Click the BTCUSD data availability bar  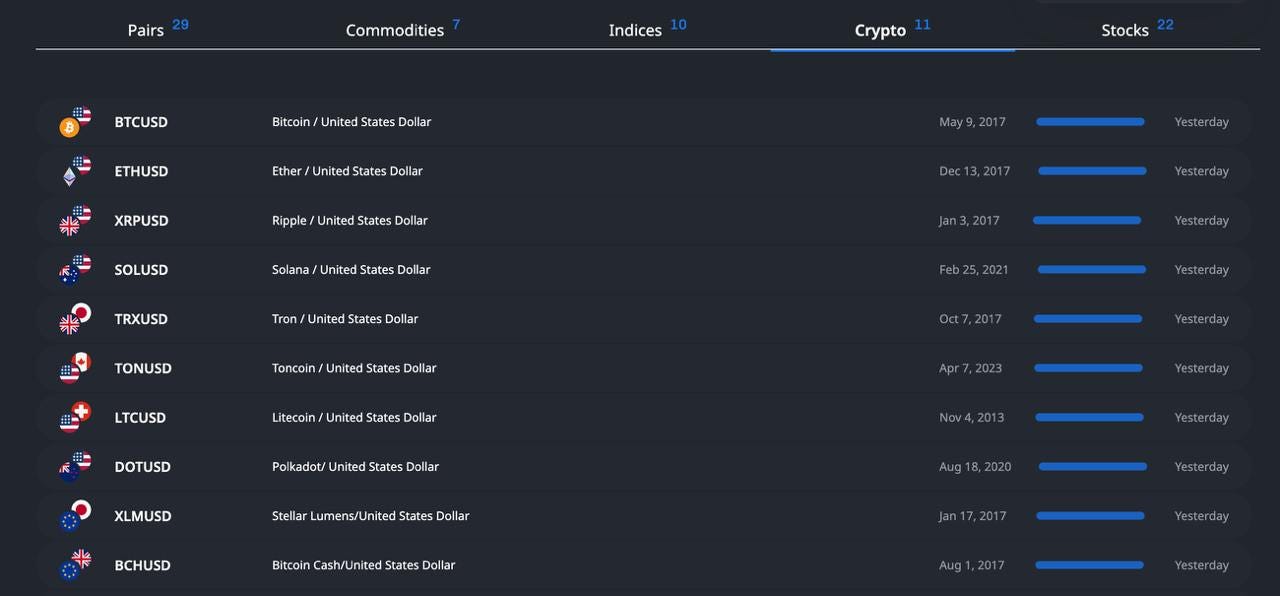point(1090,121)
